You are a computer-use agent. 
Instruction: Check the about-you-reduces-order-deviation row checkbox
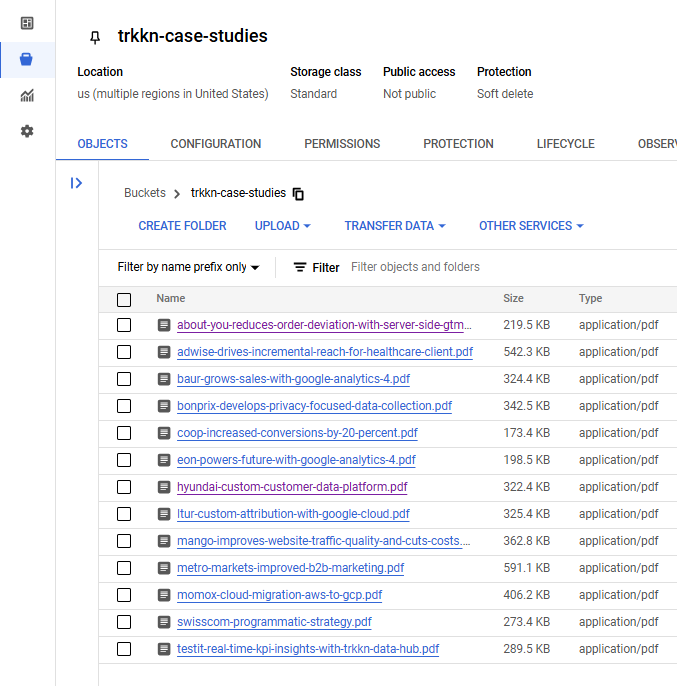point(124,325)
